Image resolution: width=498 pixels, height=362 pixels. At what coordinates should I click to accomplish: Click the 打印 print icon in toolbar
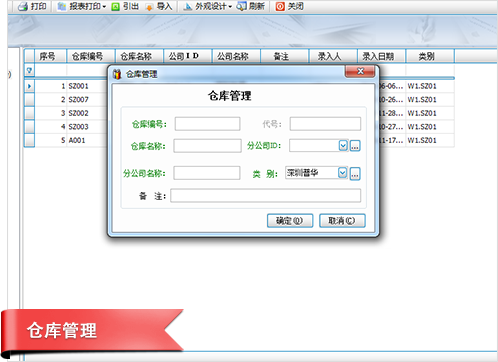click(23, 6)
